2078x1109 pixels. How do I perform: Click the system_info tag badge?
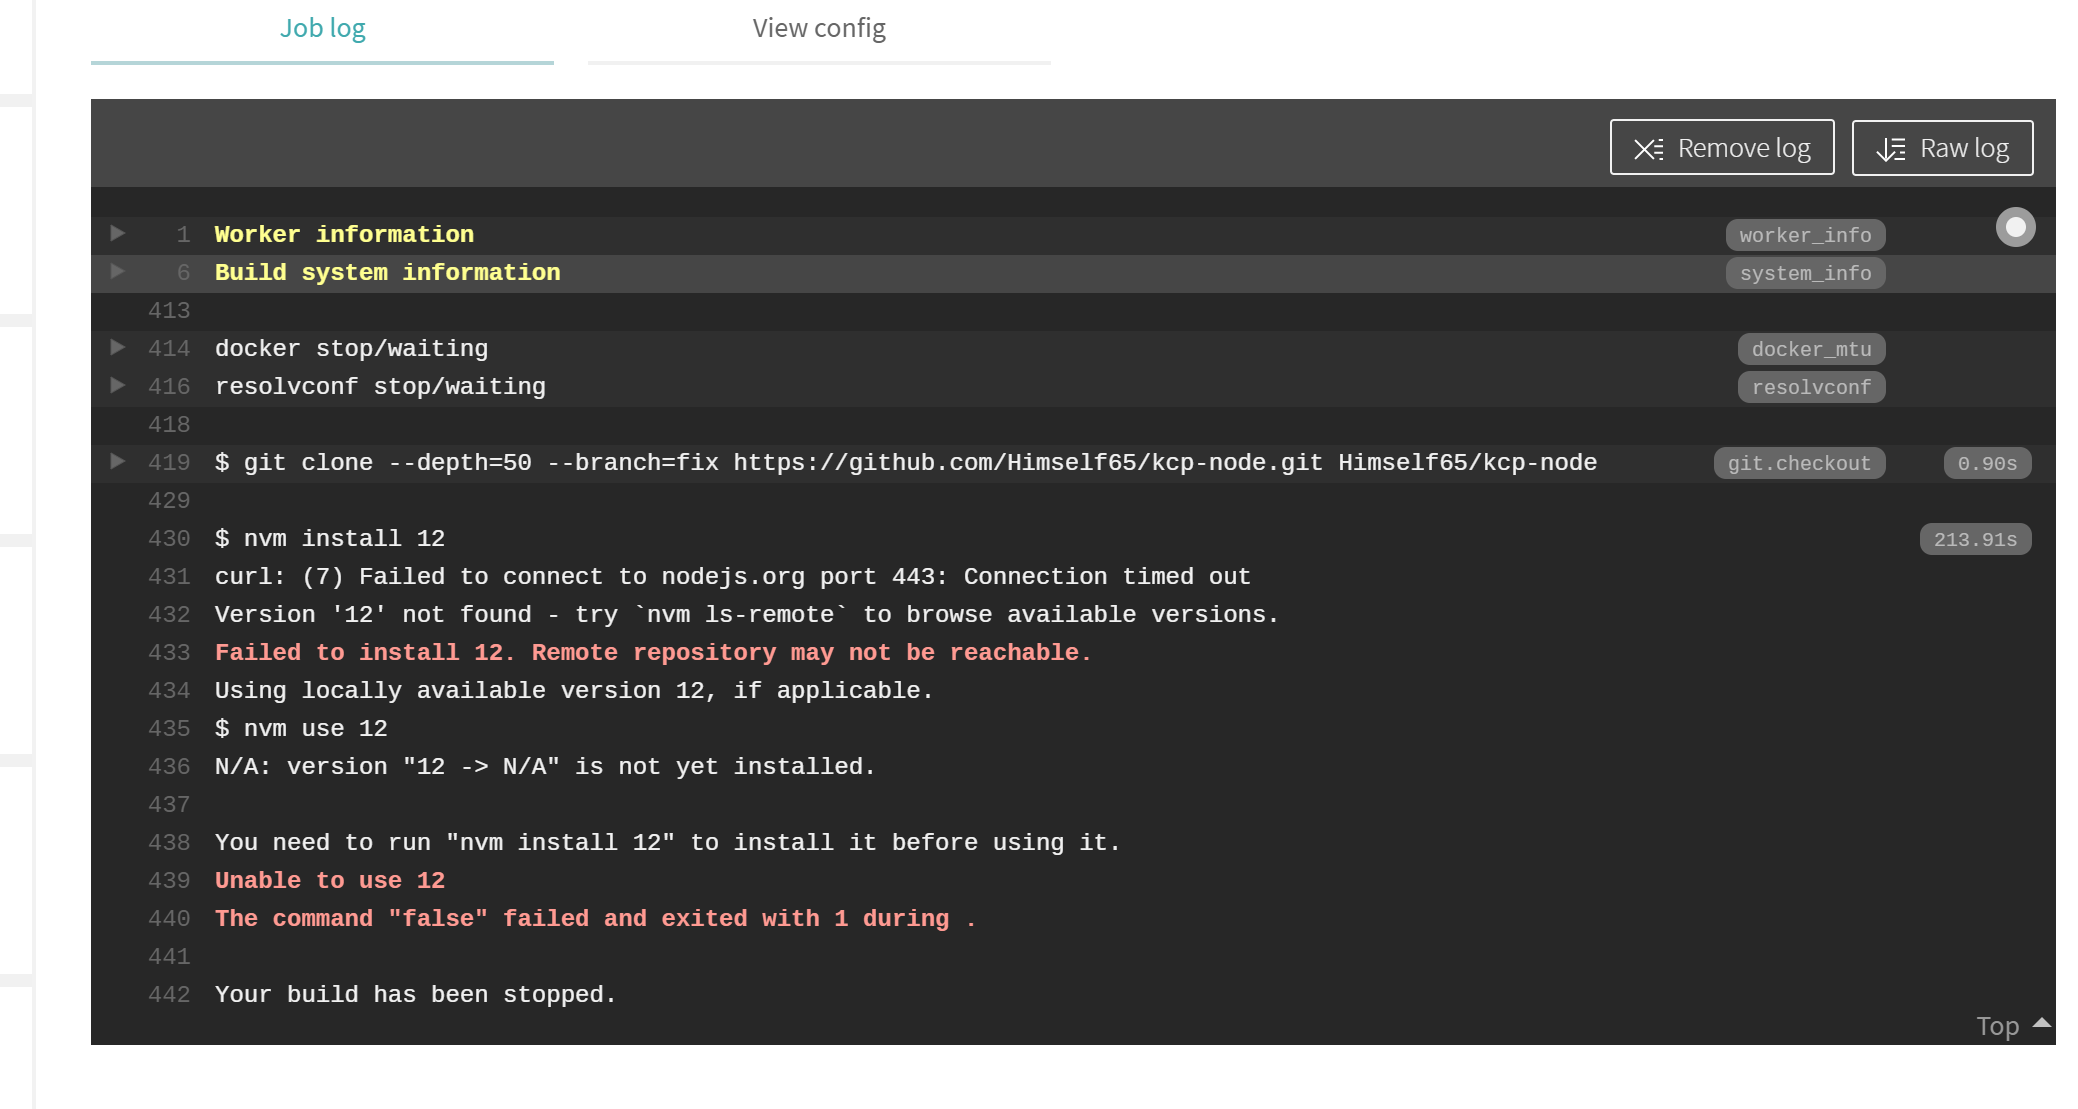tap(1805, 273)
